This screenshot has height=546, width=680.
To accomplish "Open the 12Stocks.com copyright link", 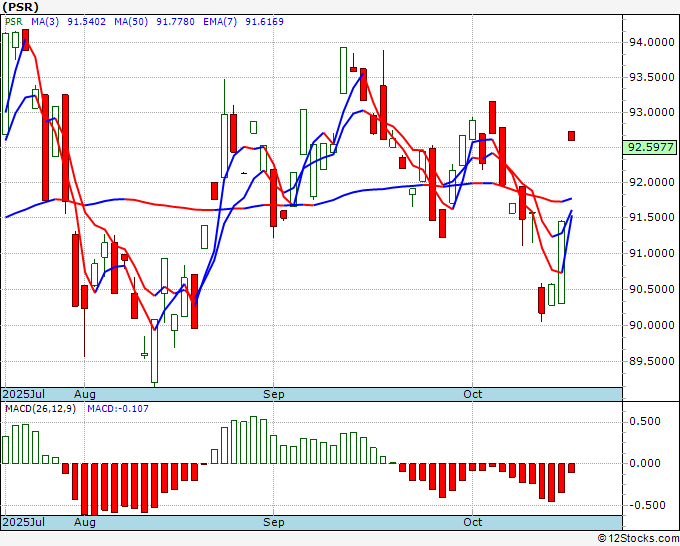I will 638,539.
